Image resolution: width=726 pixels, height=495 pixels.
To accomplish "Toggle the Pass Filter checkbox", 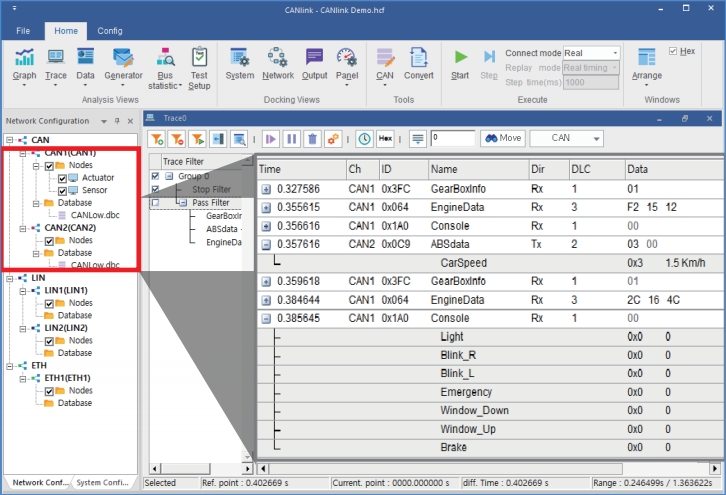I will (155, 202).
